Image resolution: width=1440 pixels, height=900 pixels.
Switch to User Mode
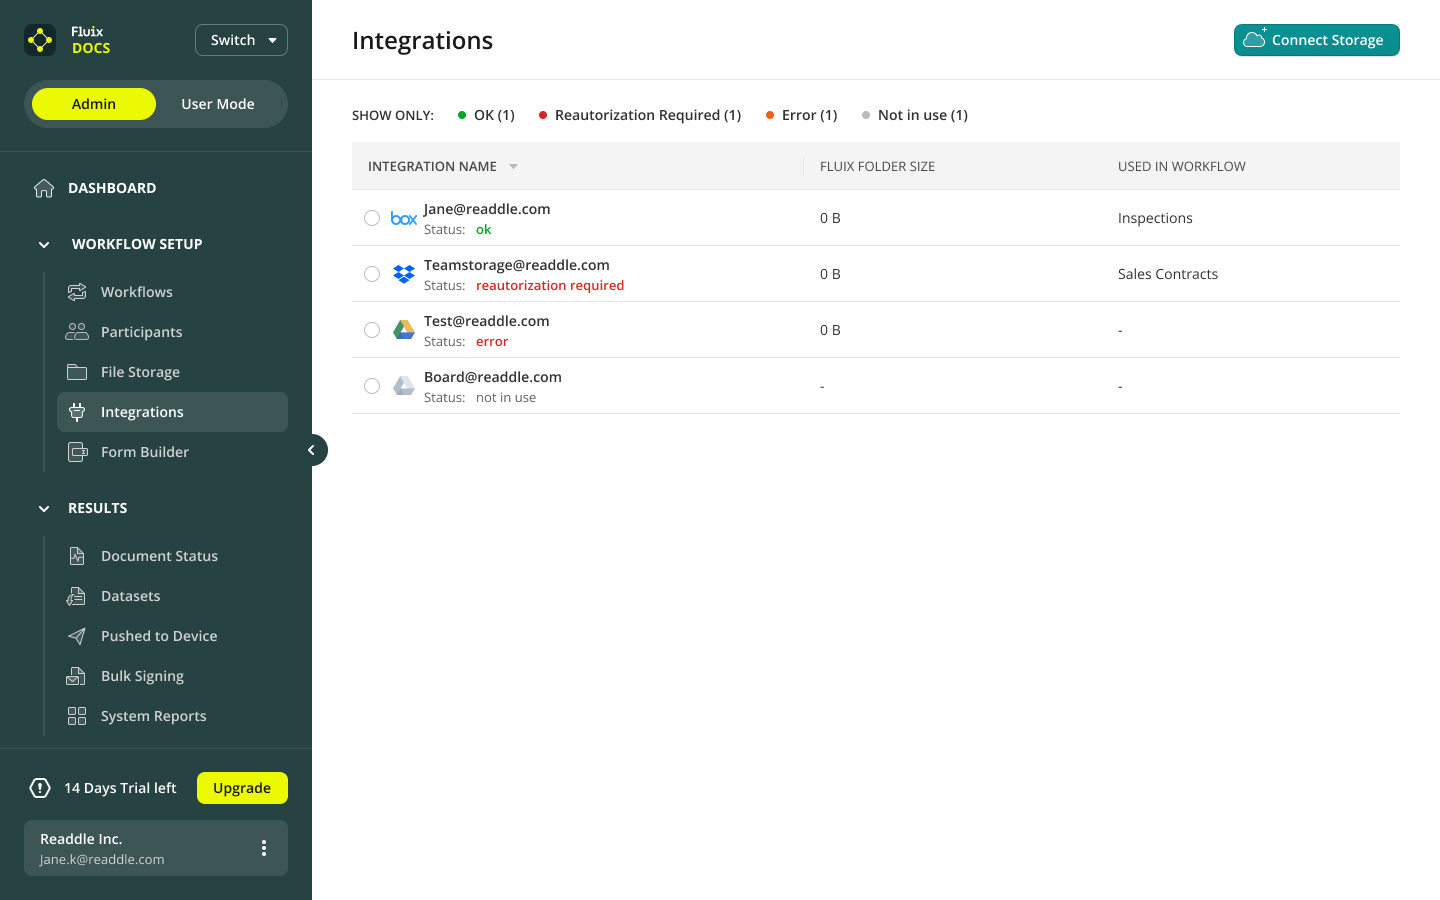click(218, 104)
